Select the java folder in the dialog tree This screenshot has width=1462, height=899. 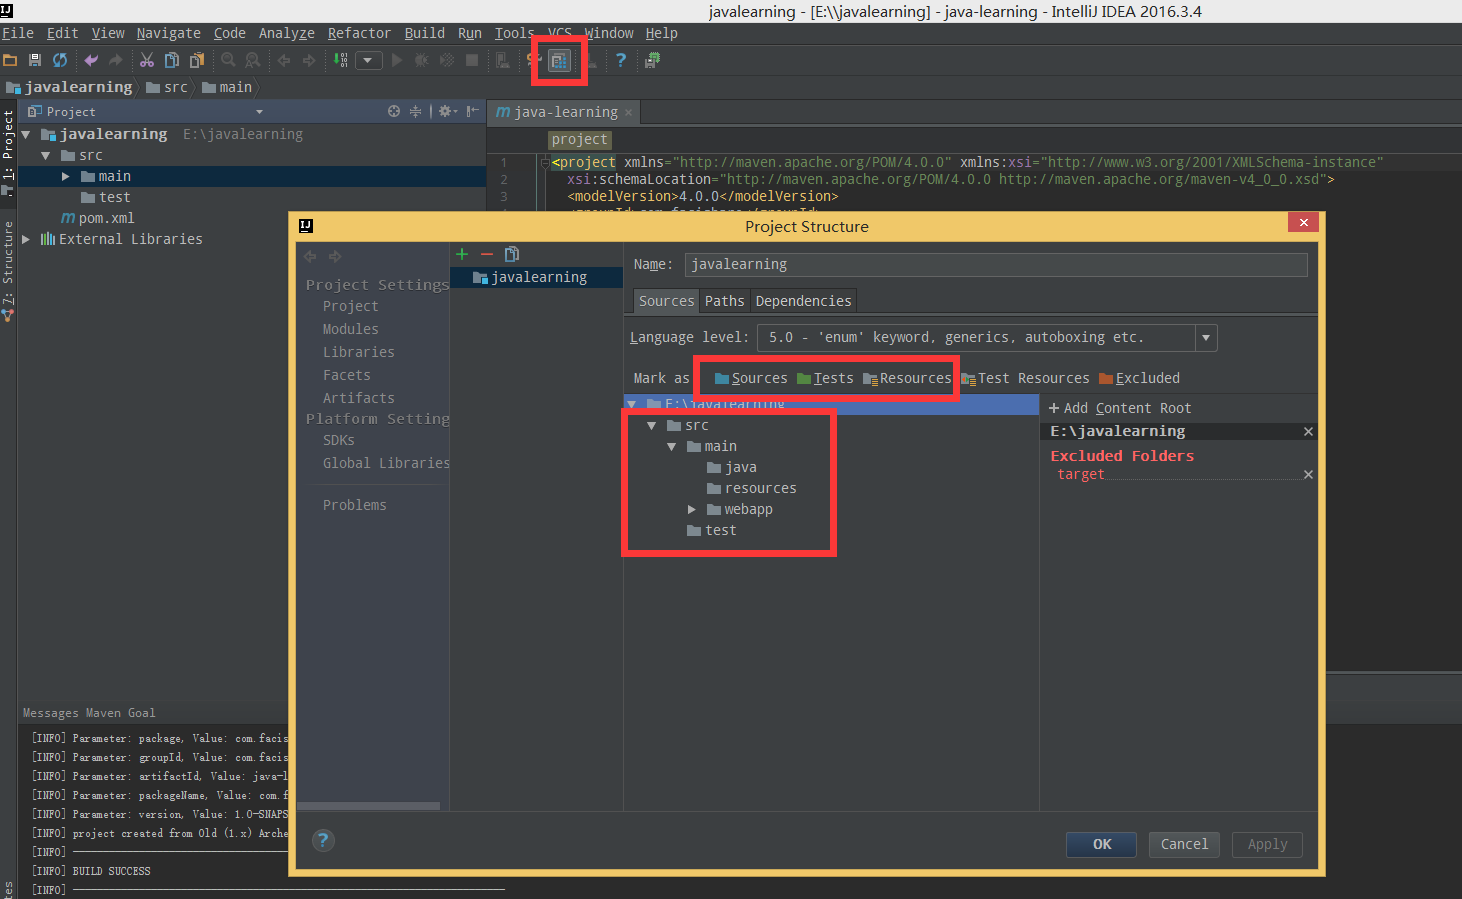(x=731, y=468)
